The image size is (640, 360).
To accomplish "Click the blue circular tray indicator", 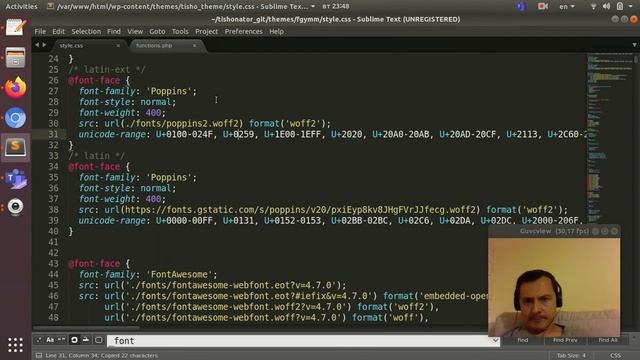I will (x=520, y=6).
